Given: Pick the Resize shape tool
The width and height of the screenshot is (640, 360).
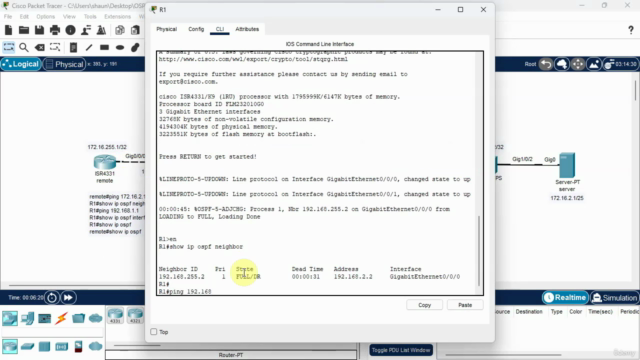Looking at the screenshot, I should pyautogui.click(x=55, y=47).
